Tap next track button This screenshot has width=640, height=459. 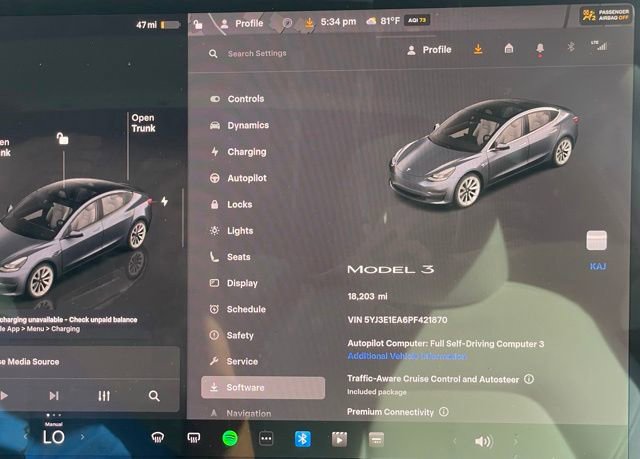(x=54, y=395)
